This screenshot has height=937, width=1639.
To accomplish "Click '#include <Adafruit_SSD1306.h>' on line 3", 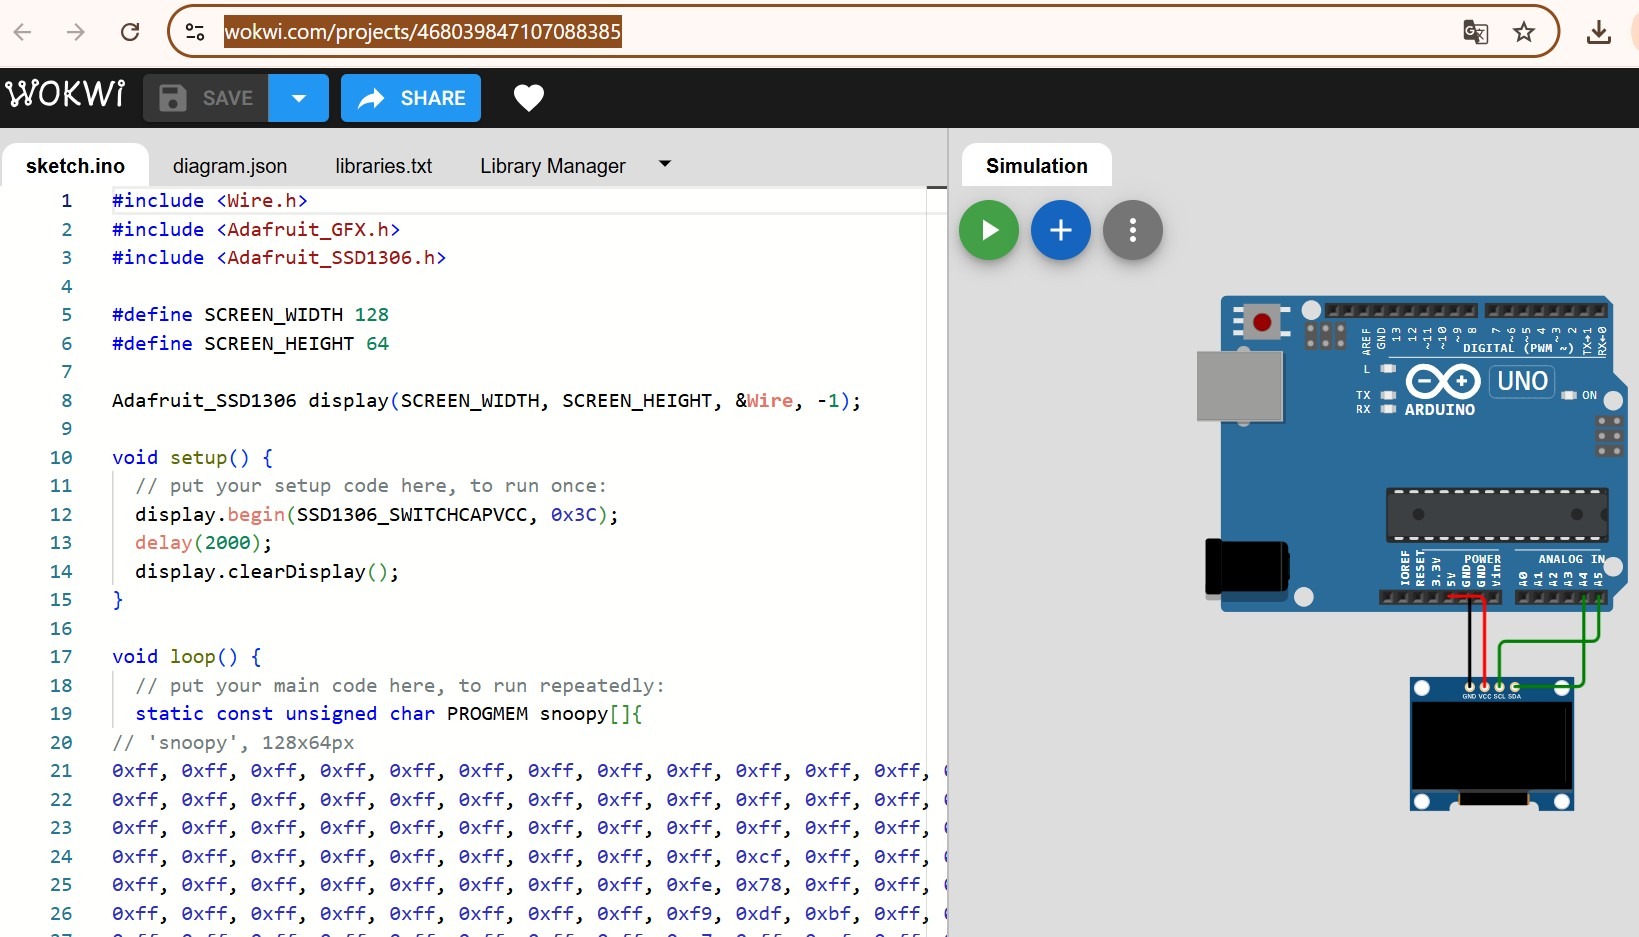I will 279,258.
